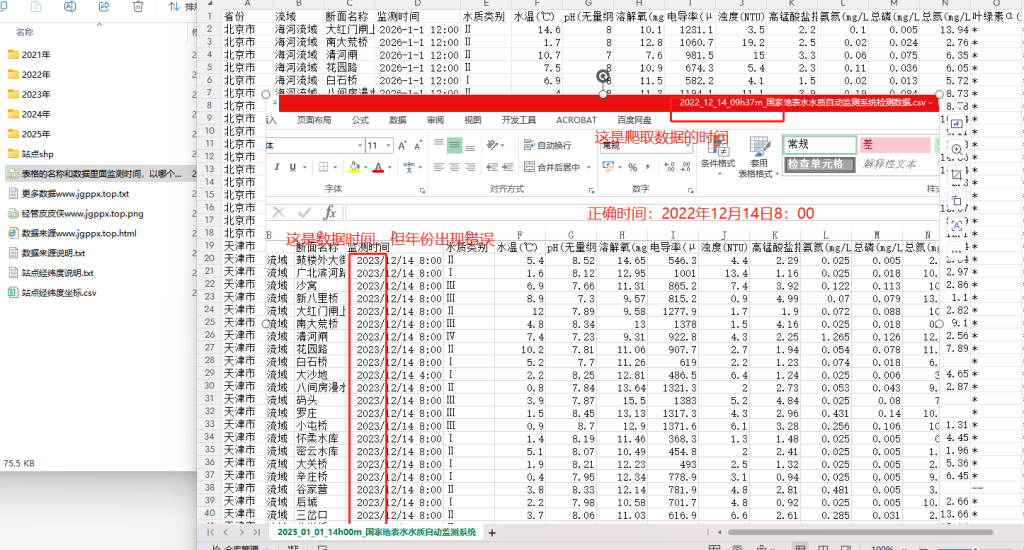Click the Delete trash icon in file explorer
The width and height of the screenshot is (1024, 550).
click(x=138, y=7)
